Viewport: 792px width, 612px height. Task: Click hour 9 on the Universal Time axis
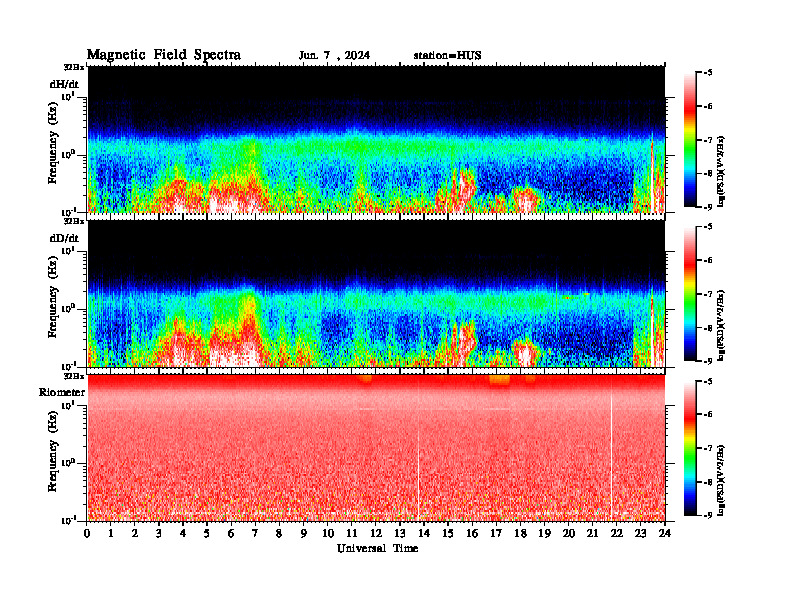pos(304,534)
